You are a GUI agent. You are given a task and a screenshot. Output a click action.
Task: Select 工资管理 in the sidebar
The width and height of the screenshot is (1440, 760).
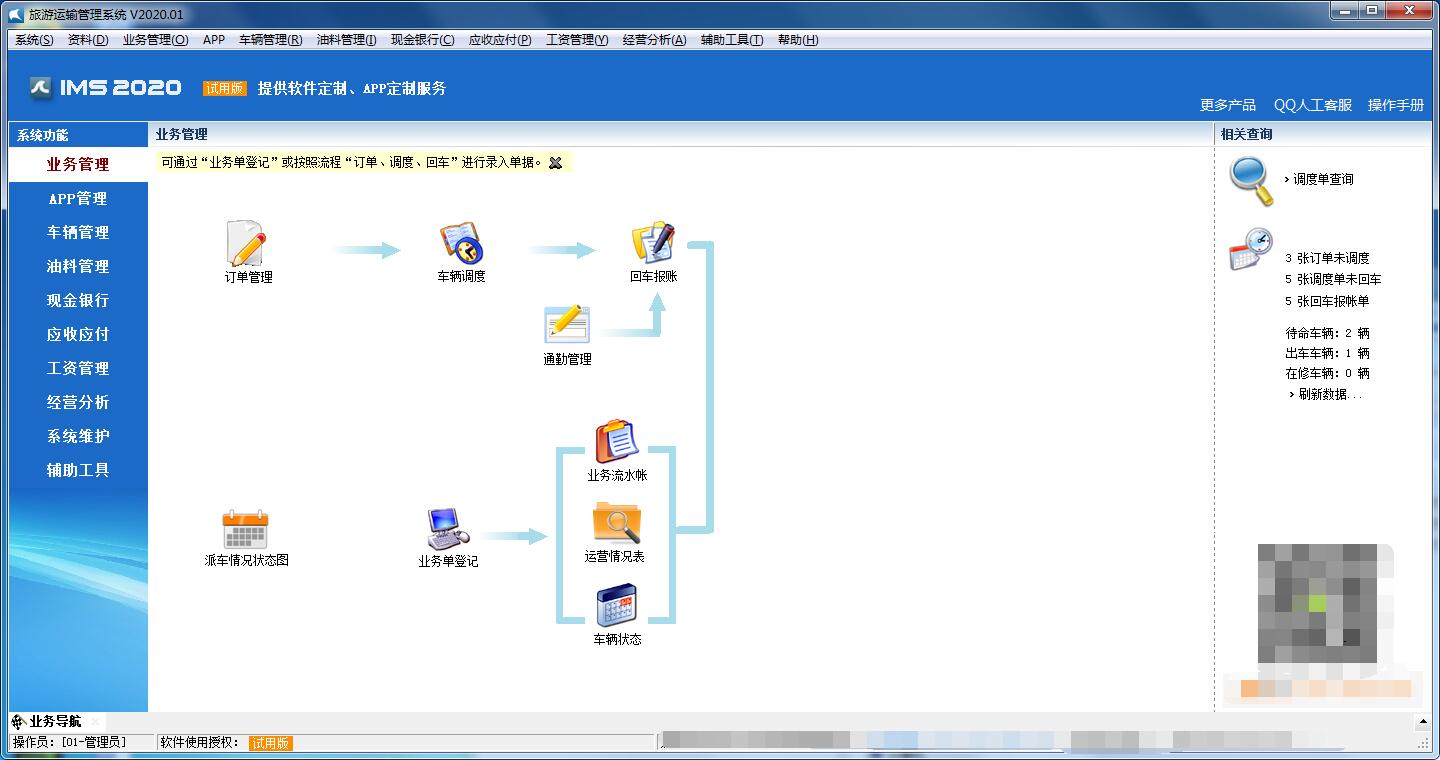tap(78, 368)
